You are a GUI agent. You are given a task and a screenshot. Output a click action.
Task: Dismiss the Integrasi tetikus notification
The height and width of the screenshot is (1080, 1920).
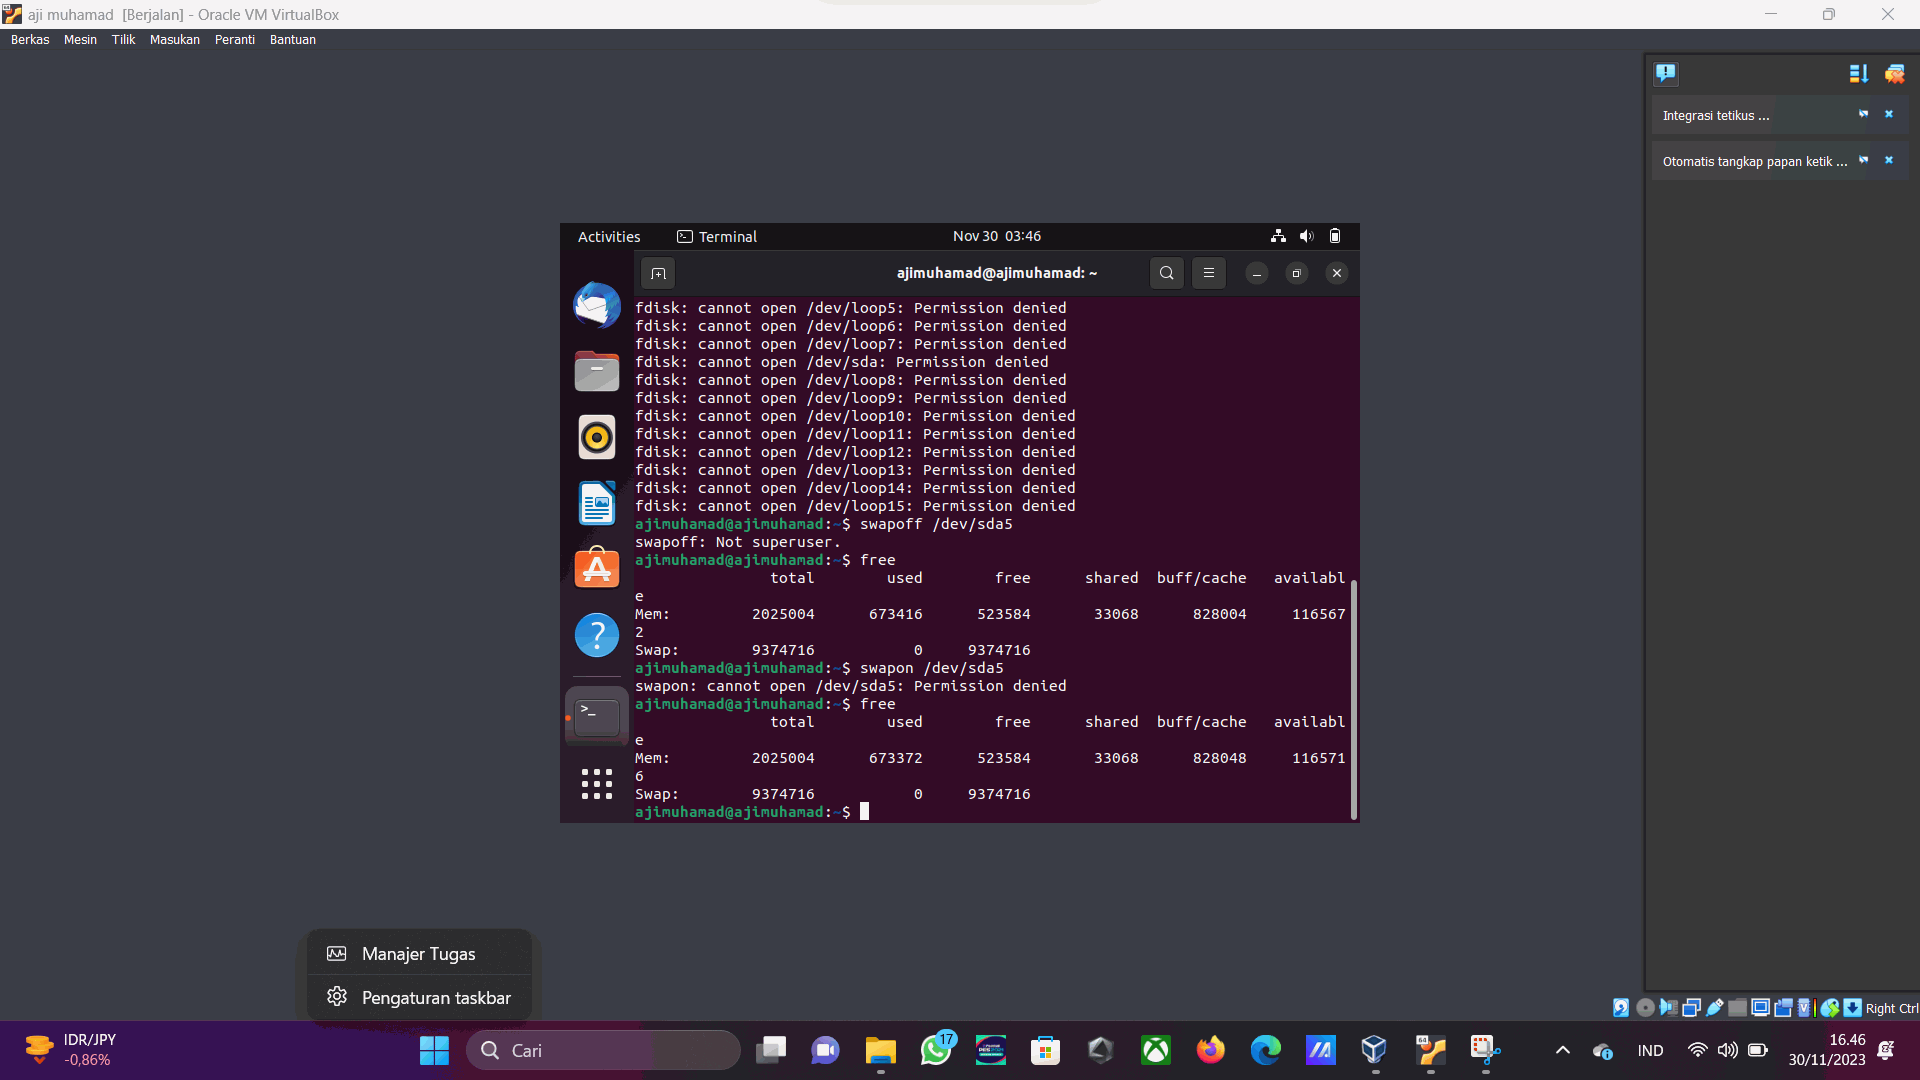1889,114
